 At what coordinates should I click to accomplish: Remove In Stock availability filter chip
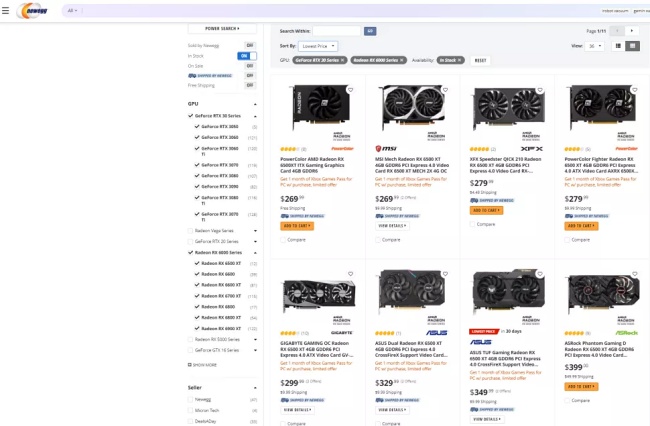pos(459,60)
